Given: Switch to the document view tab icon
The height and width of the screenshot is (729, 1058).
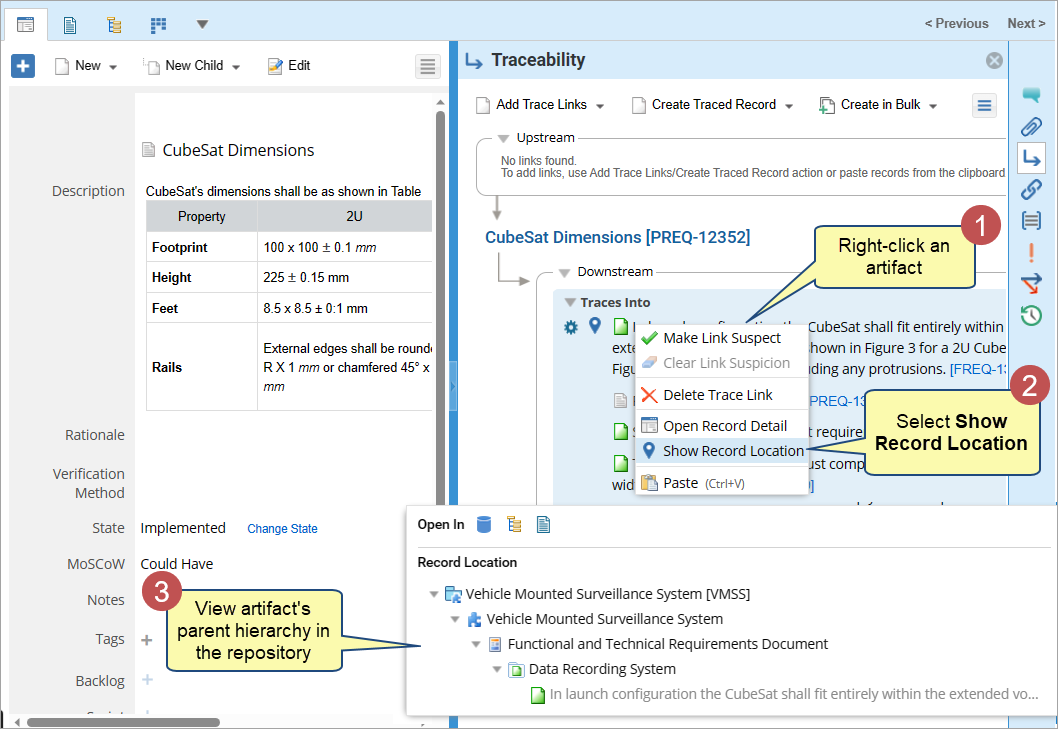Looking at the screenshot, I should click(69, 26).
